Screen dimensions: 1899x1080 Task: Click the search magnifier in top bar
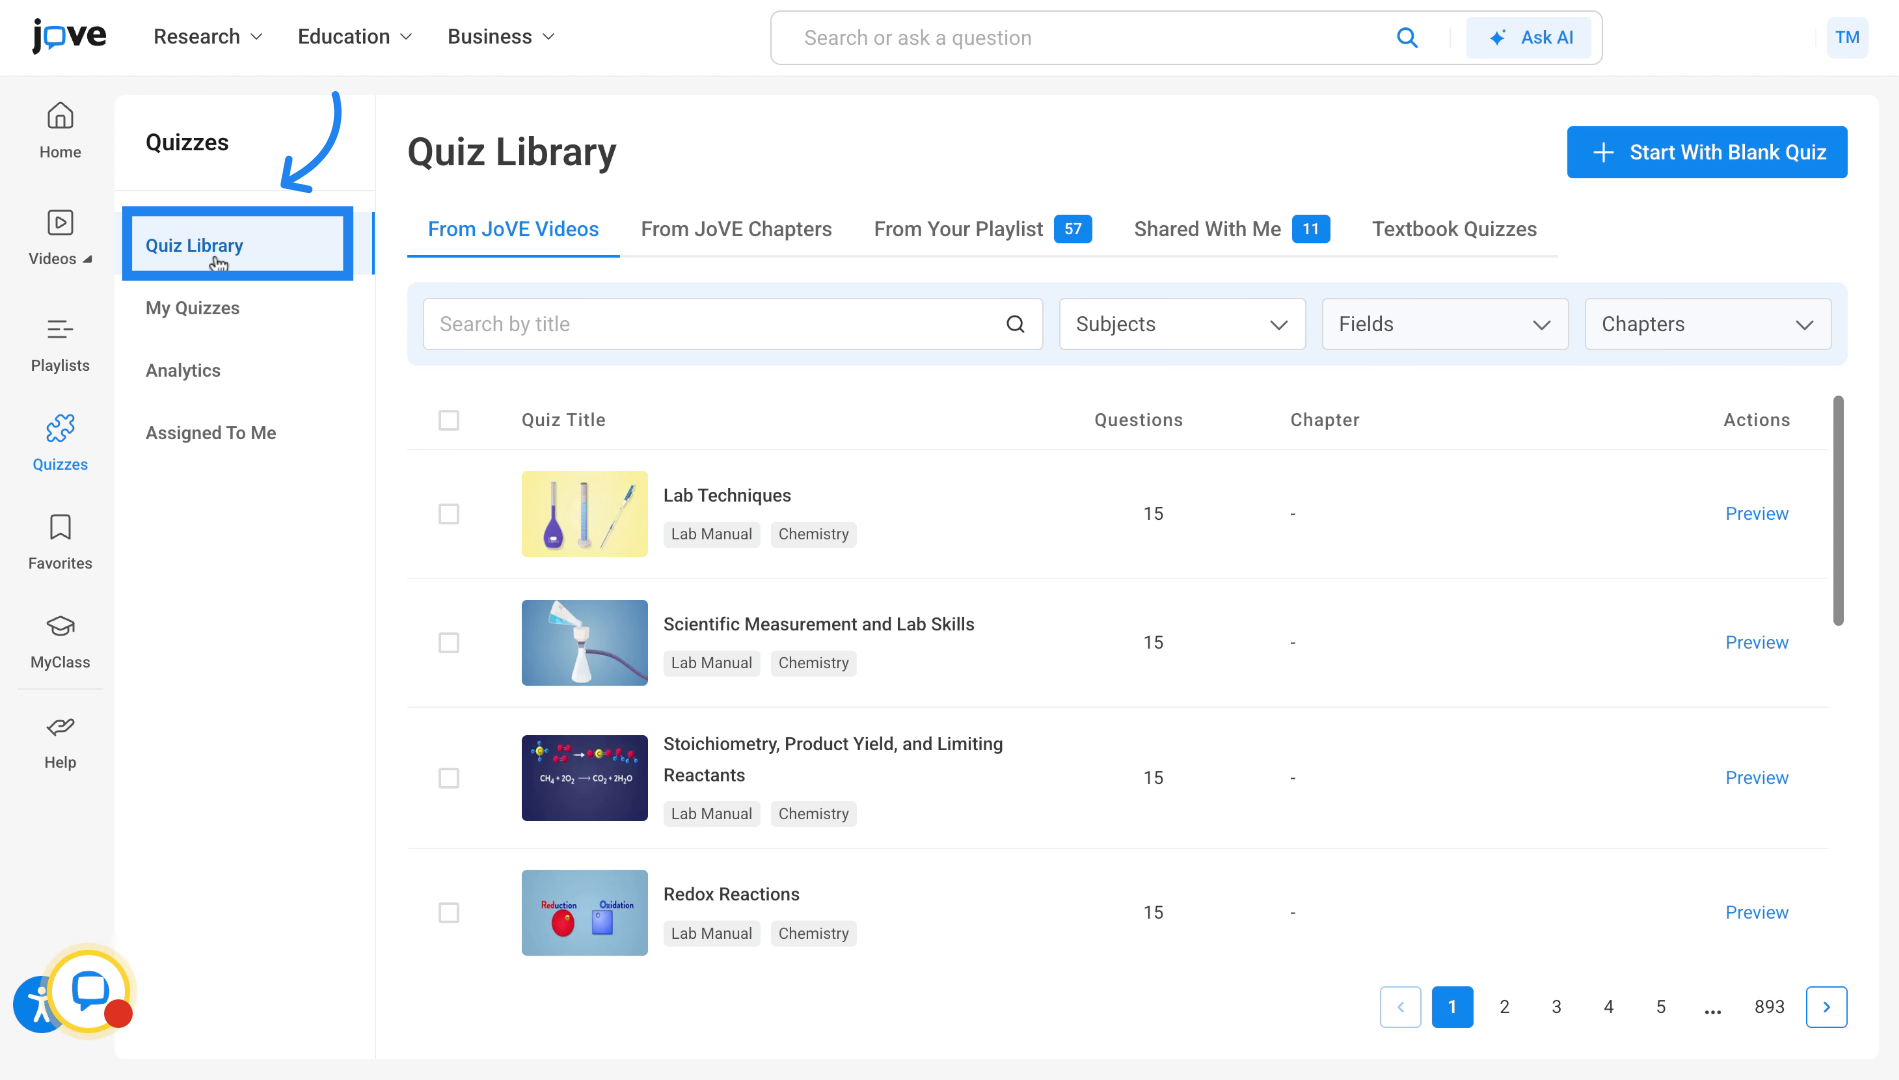1407,37
